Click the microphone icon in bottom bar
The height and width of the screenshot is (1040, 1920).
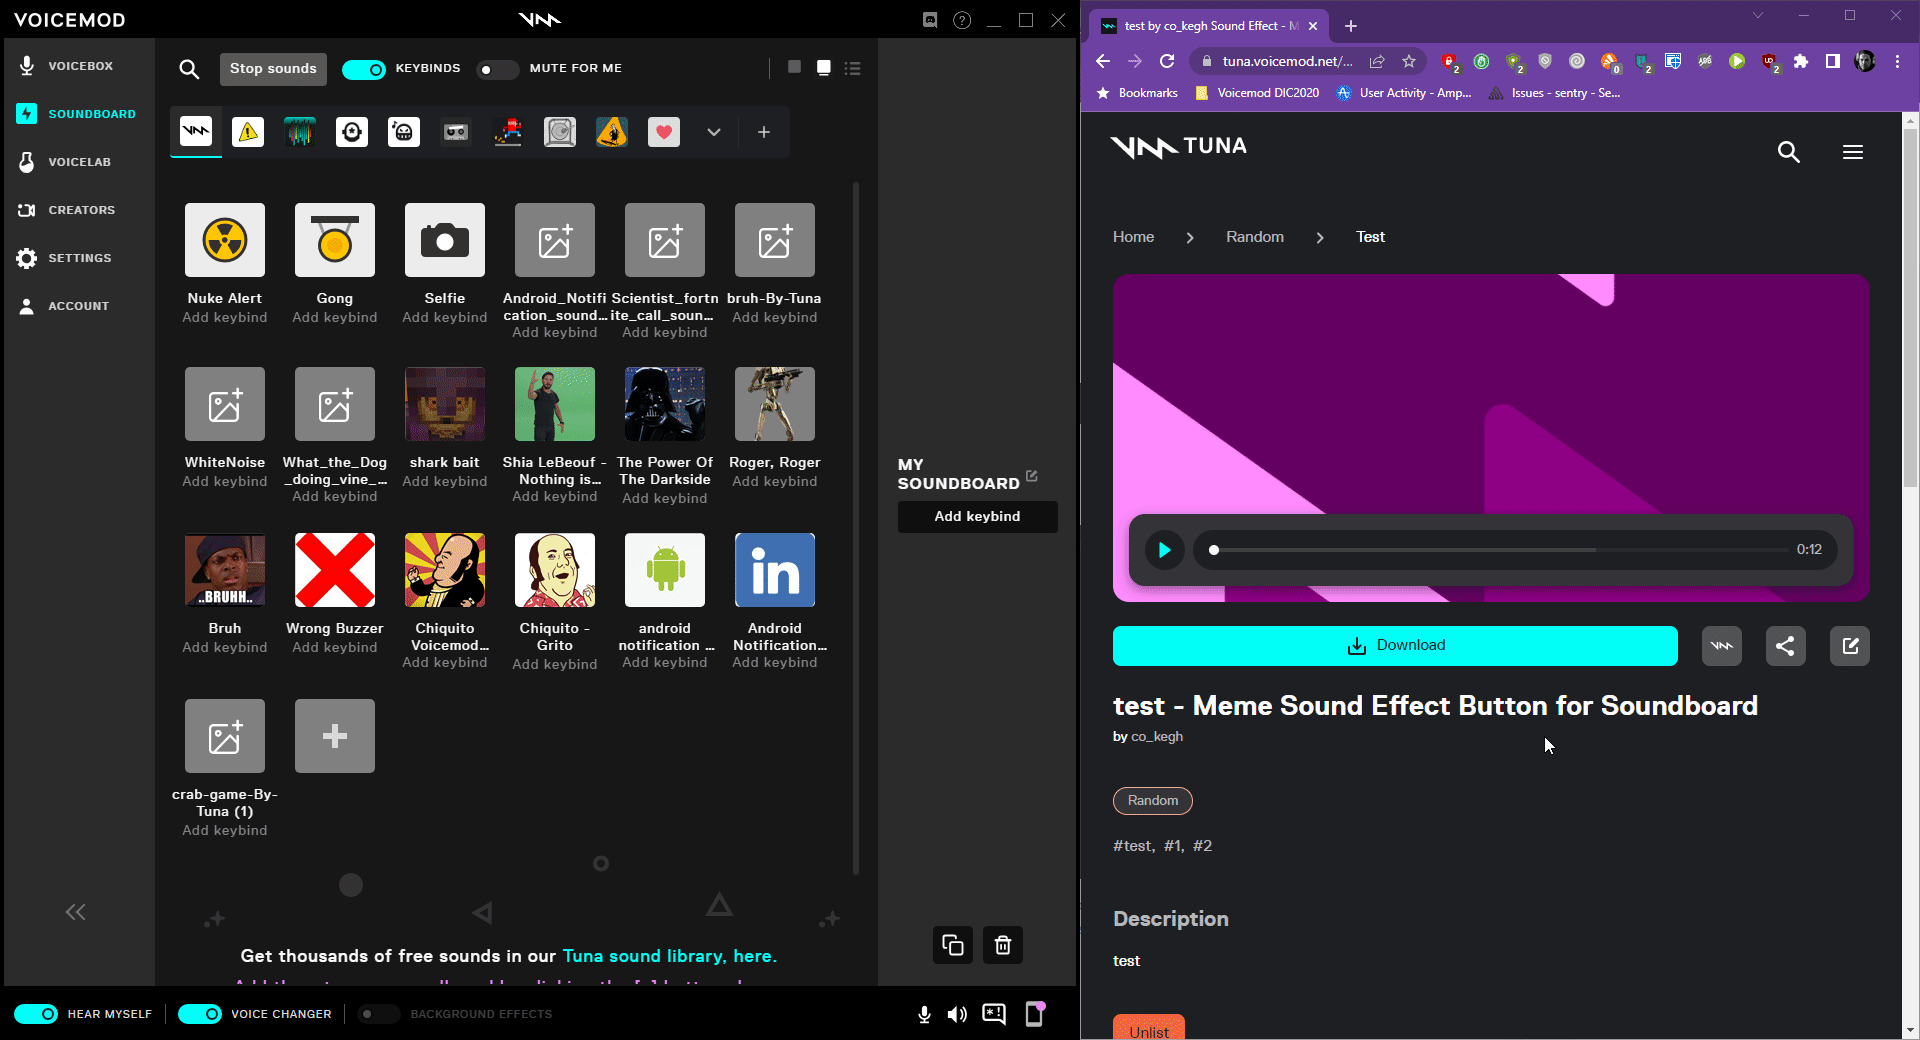click(x=924, y=1014)
